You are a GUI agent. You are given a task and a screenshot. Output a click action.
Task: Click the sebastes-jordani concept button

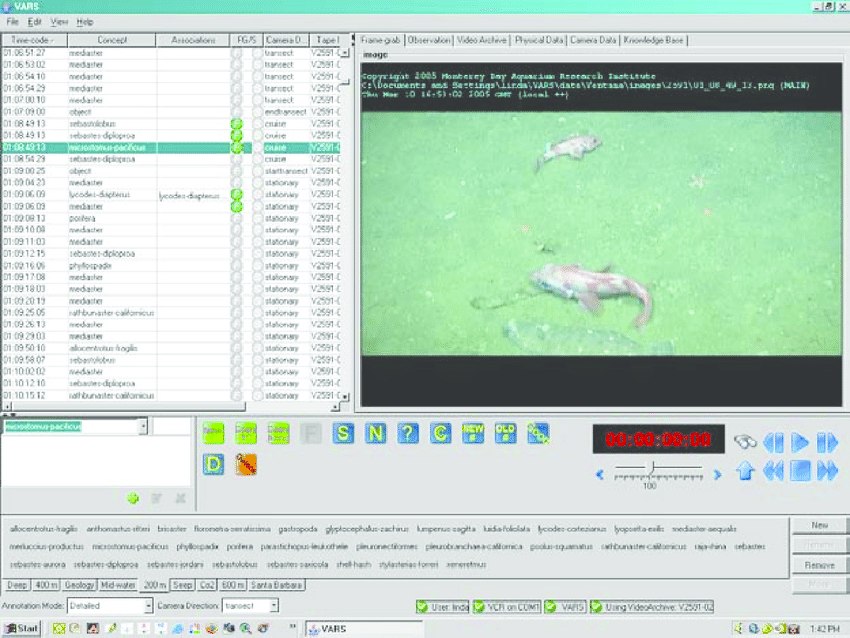coord(175,564)
